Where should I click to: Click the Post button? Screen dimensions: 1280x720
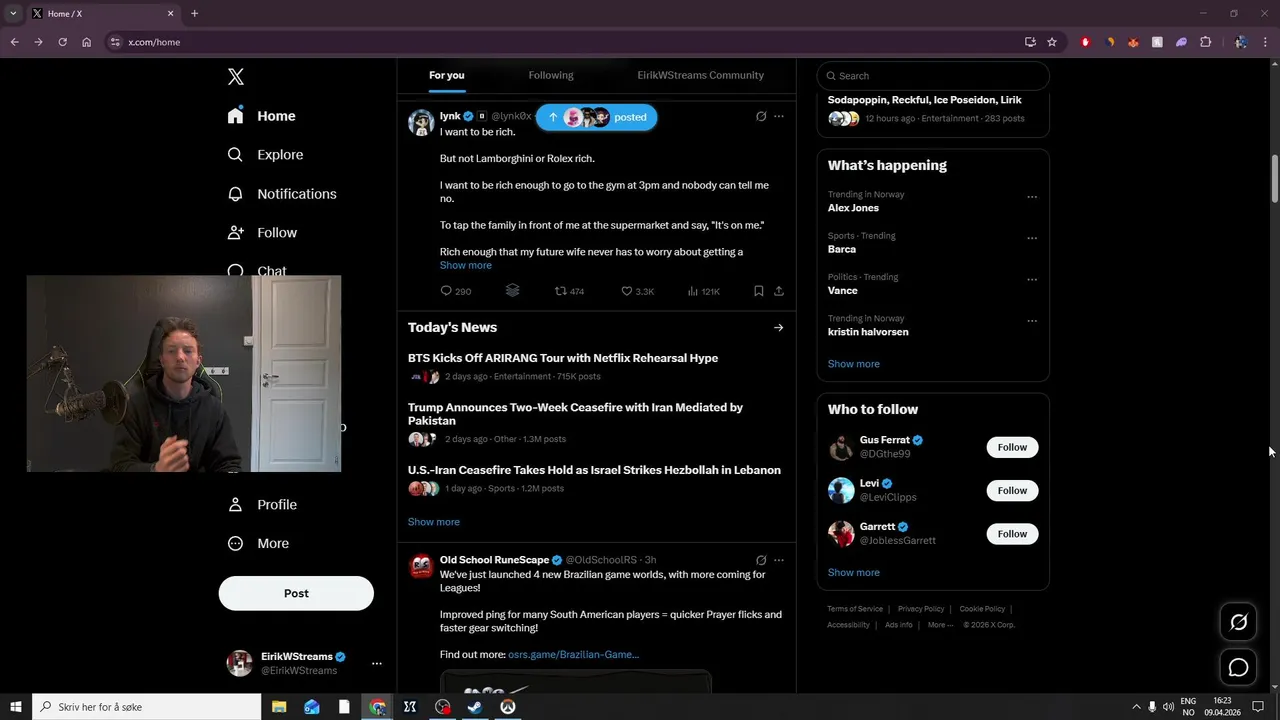[296, 593]
